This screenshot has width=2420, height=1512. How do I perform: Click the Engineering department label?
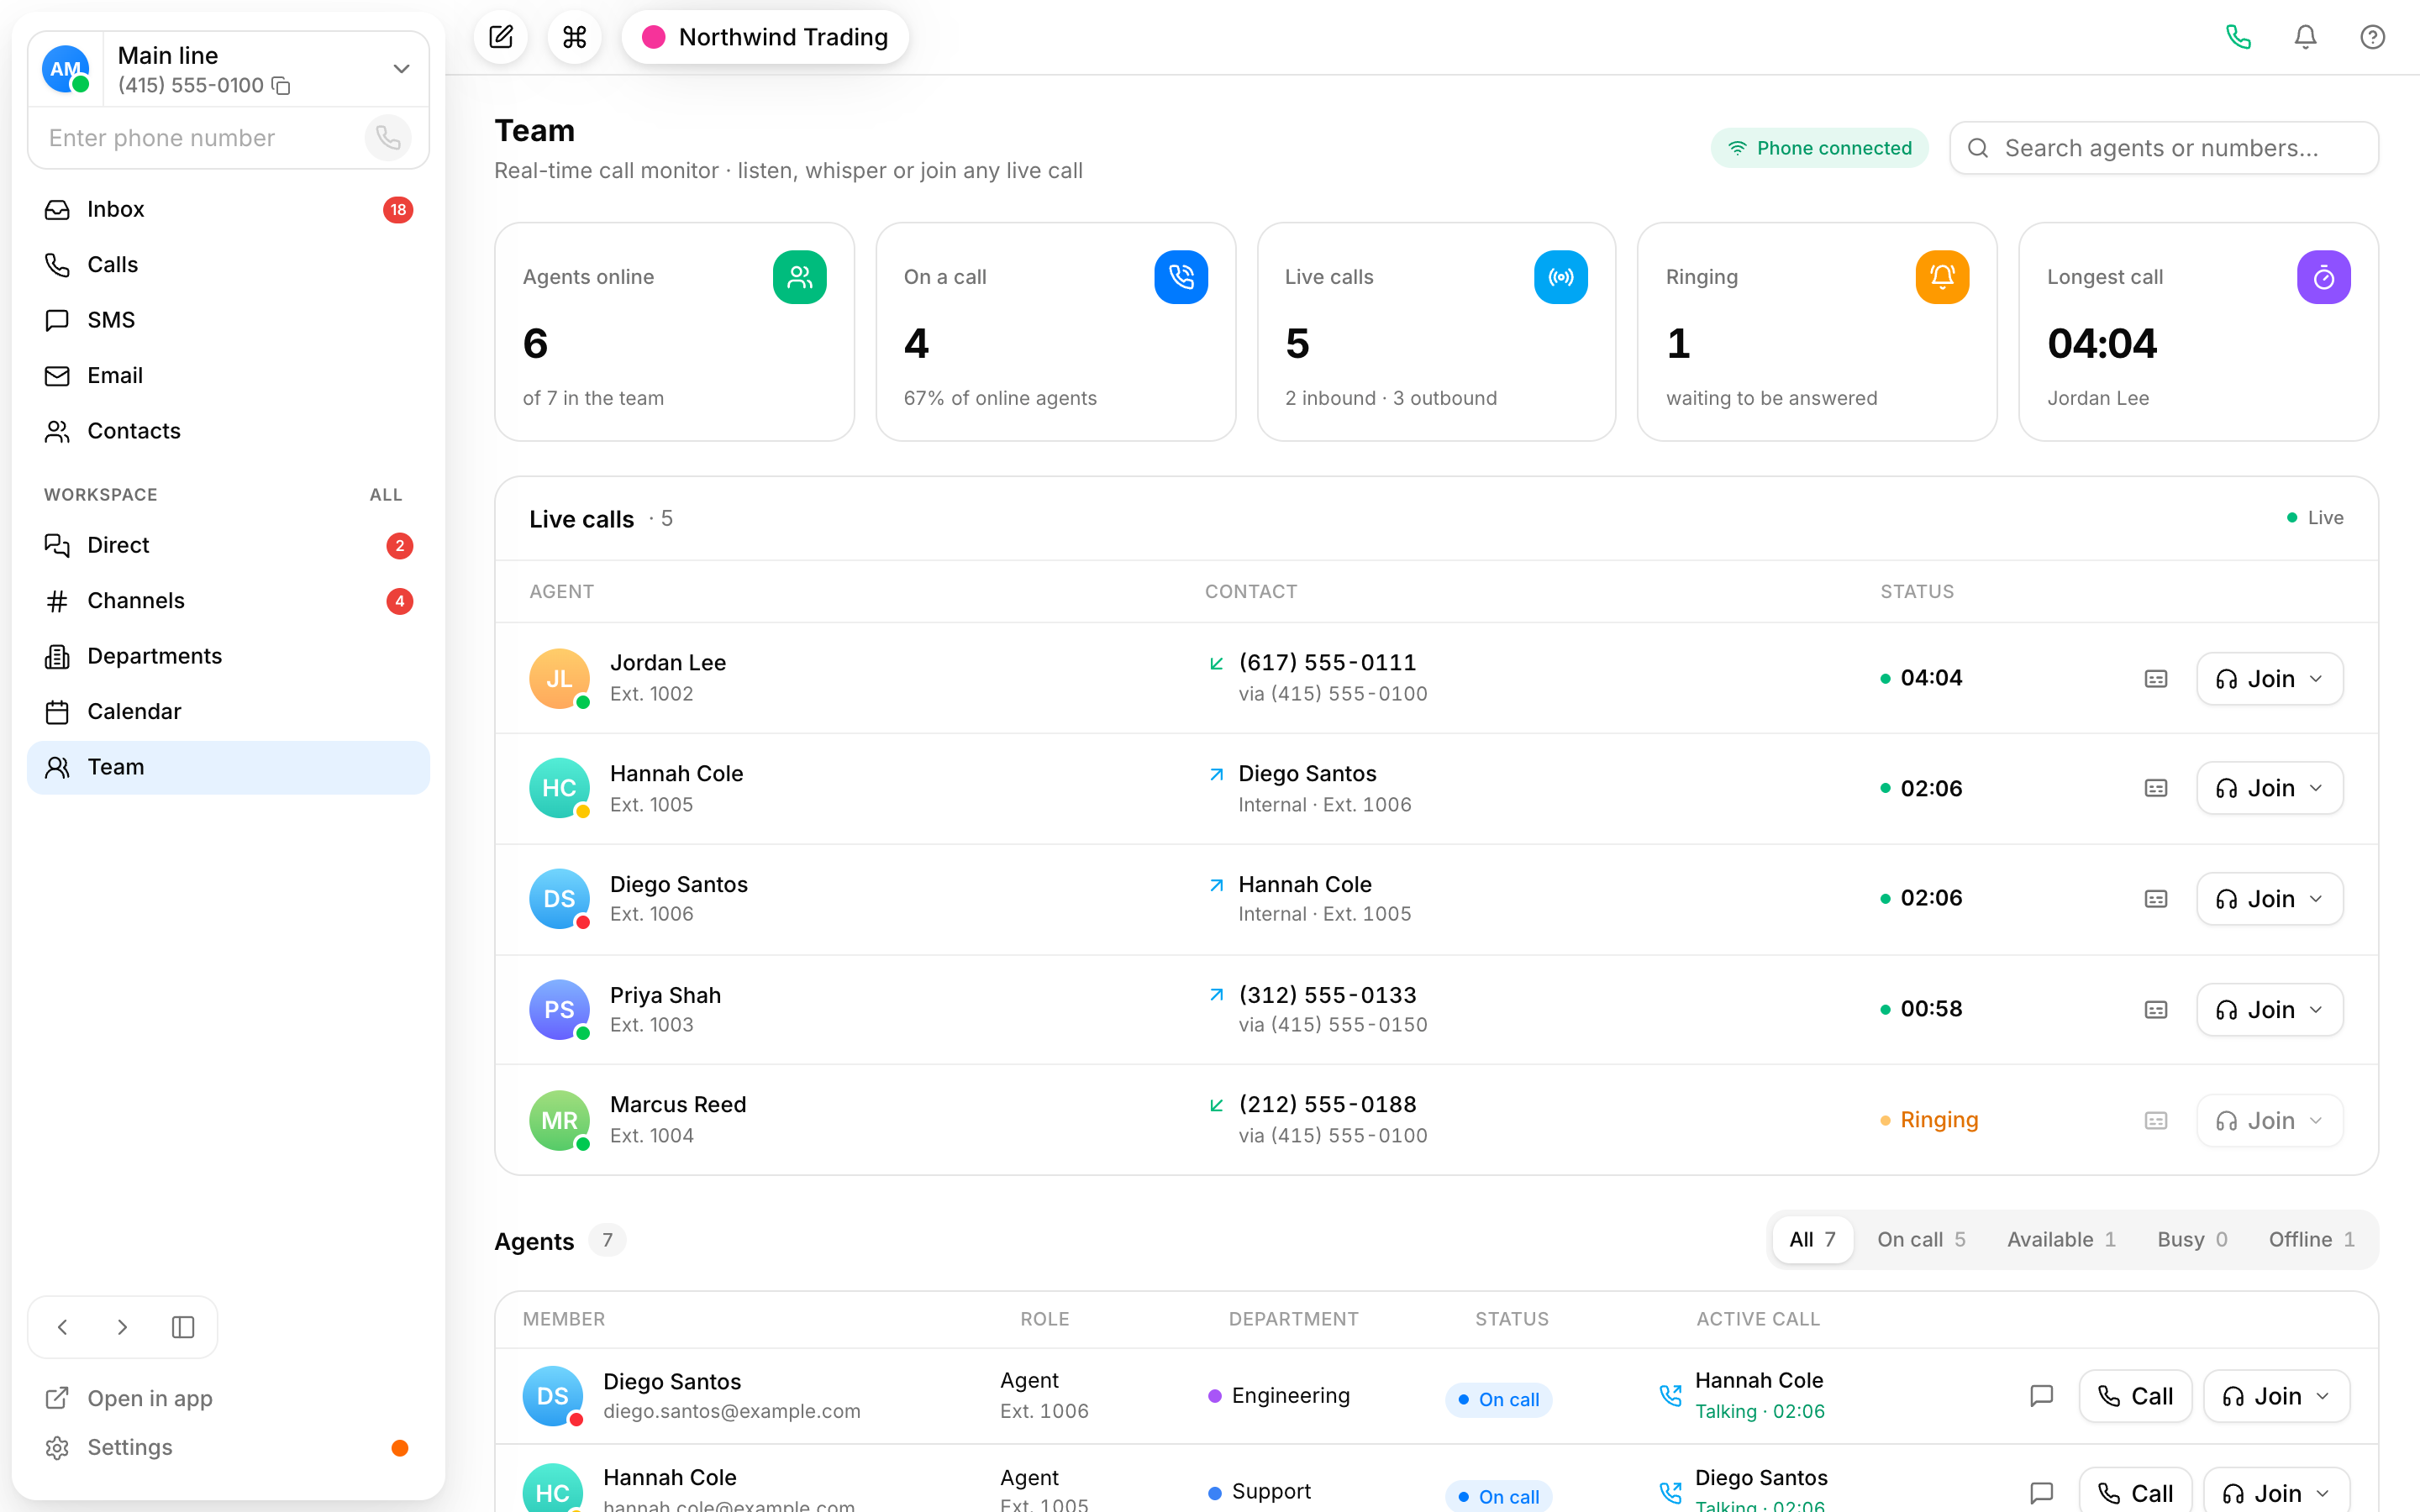pos(1290,1396)
